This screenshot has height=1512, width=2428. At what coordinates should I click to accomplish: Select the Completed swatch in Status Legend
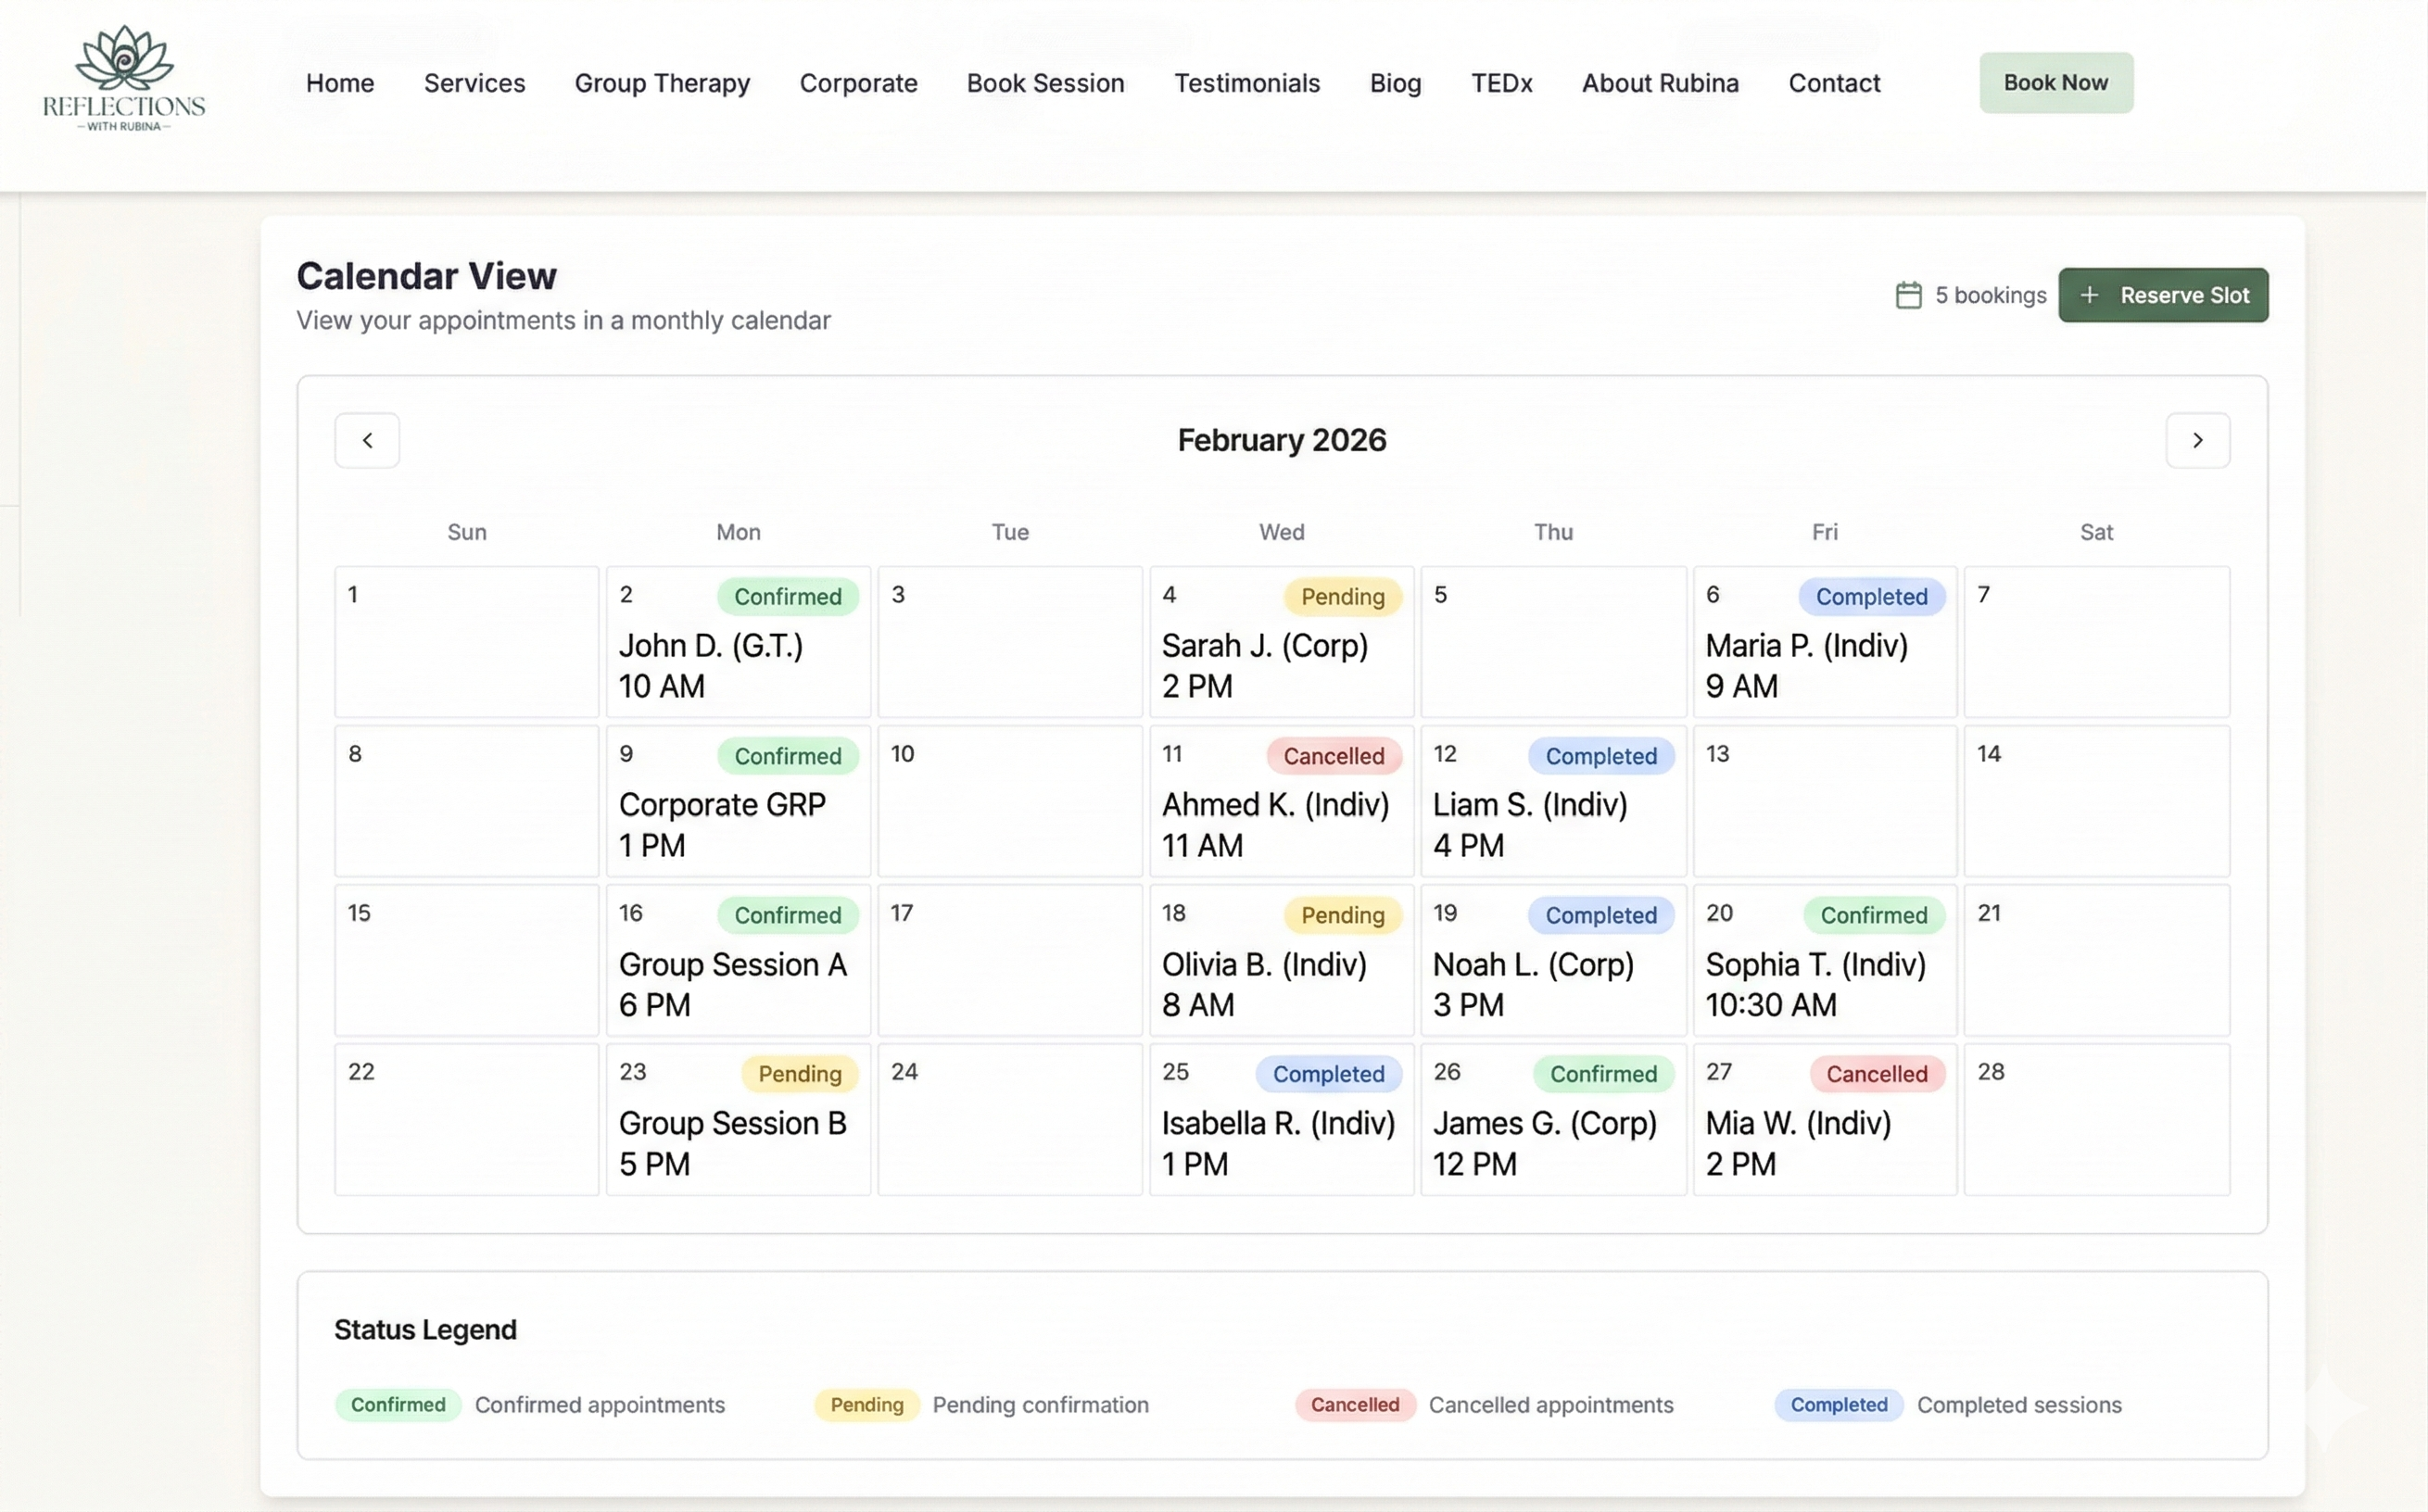1838,1404
